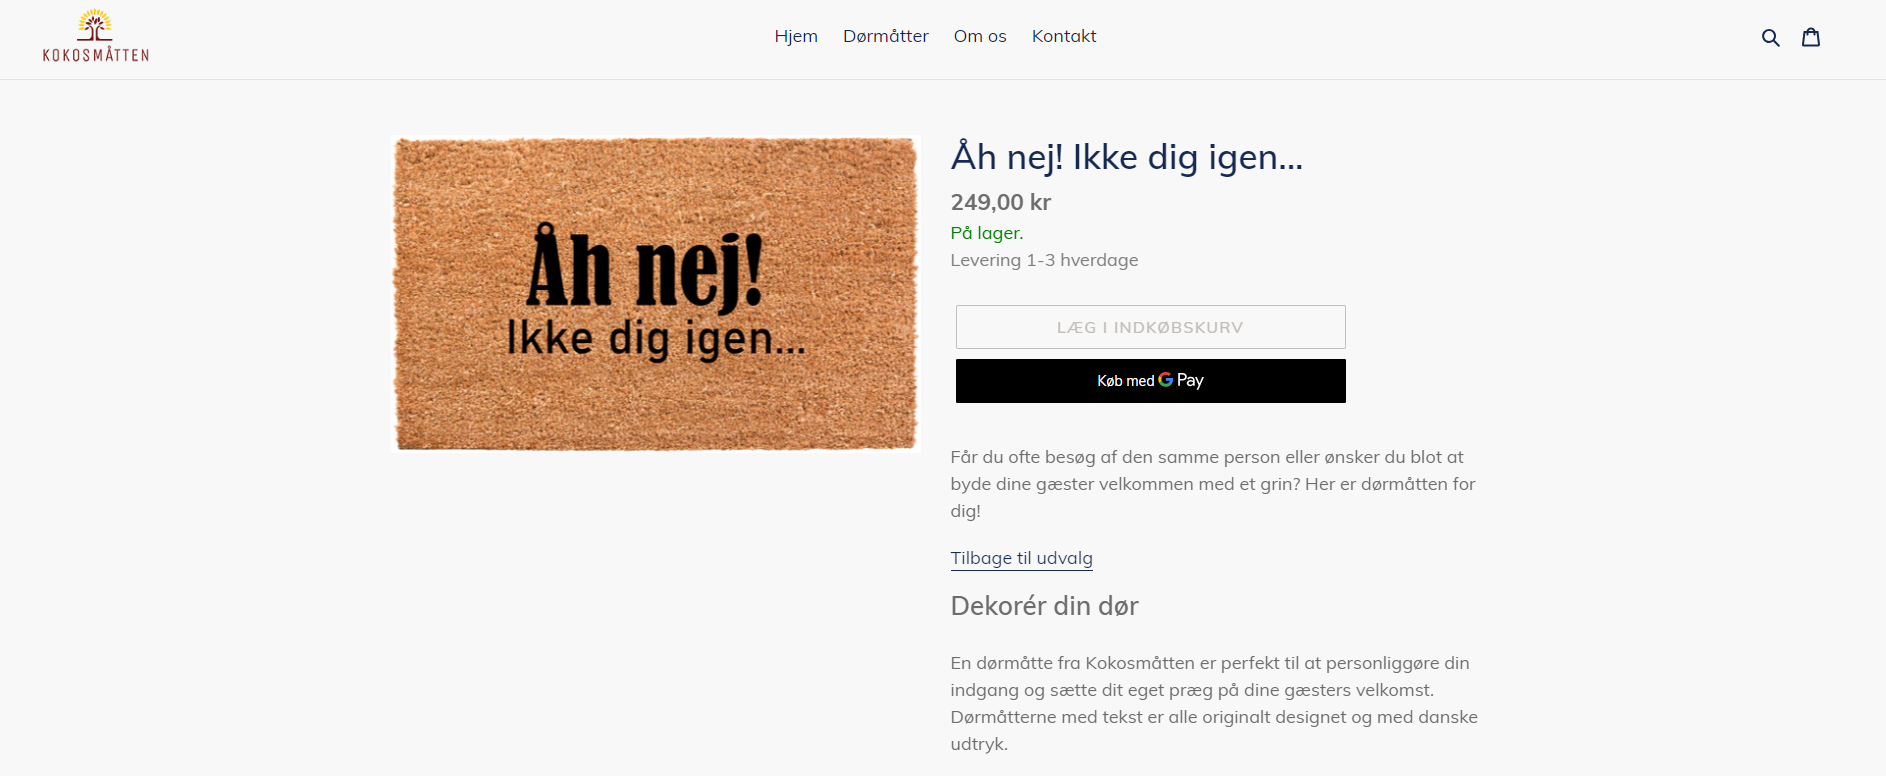Buy now with Køb med G Pay
Screen dimensions: 1886x776
1150,381
